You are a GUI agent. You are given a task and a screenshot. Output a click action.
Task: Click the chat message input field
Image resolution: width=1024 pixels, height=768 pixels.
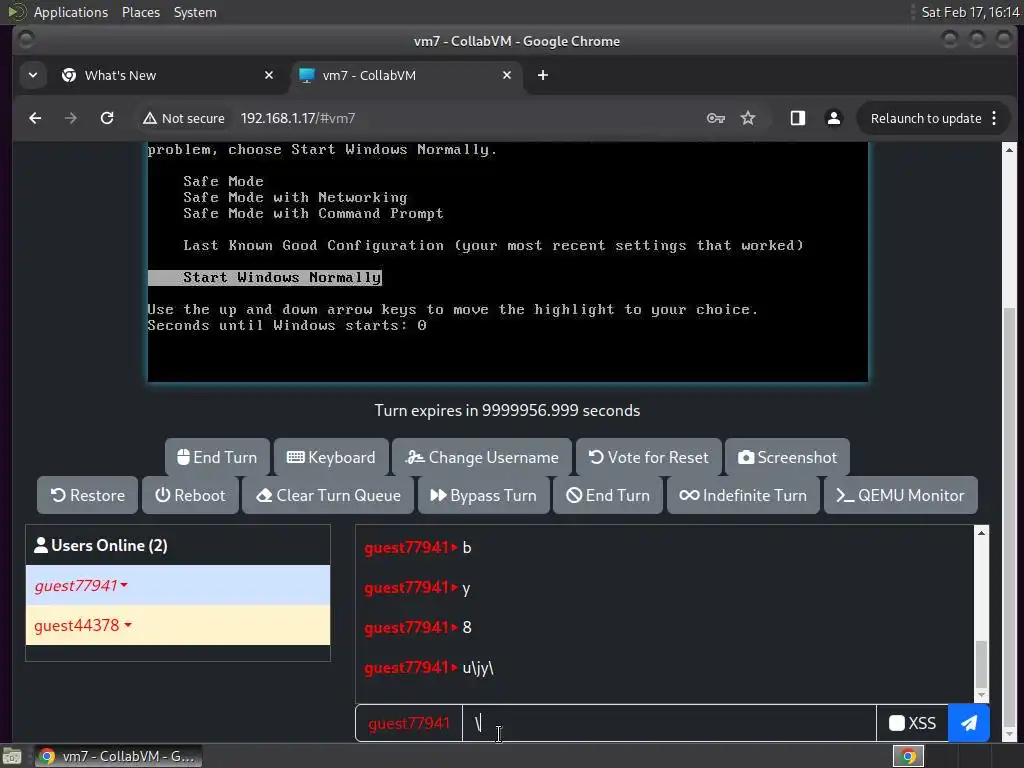[669, 723]
